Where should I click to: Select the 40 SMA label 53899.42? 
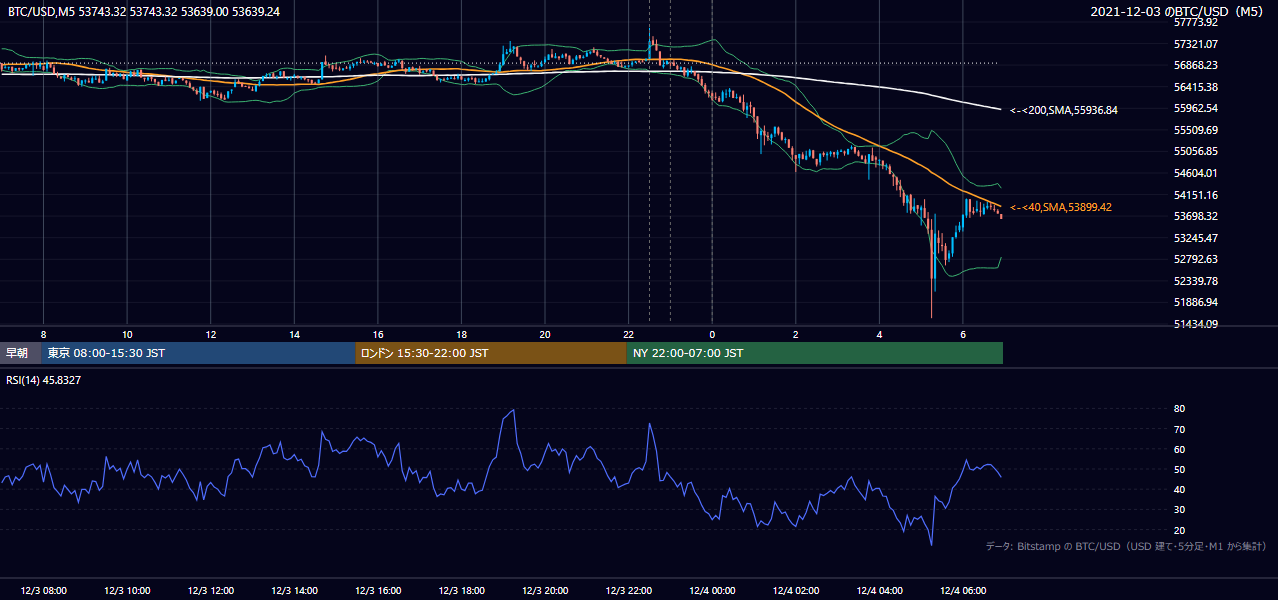(1060, 207)
